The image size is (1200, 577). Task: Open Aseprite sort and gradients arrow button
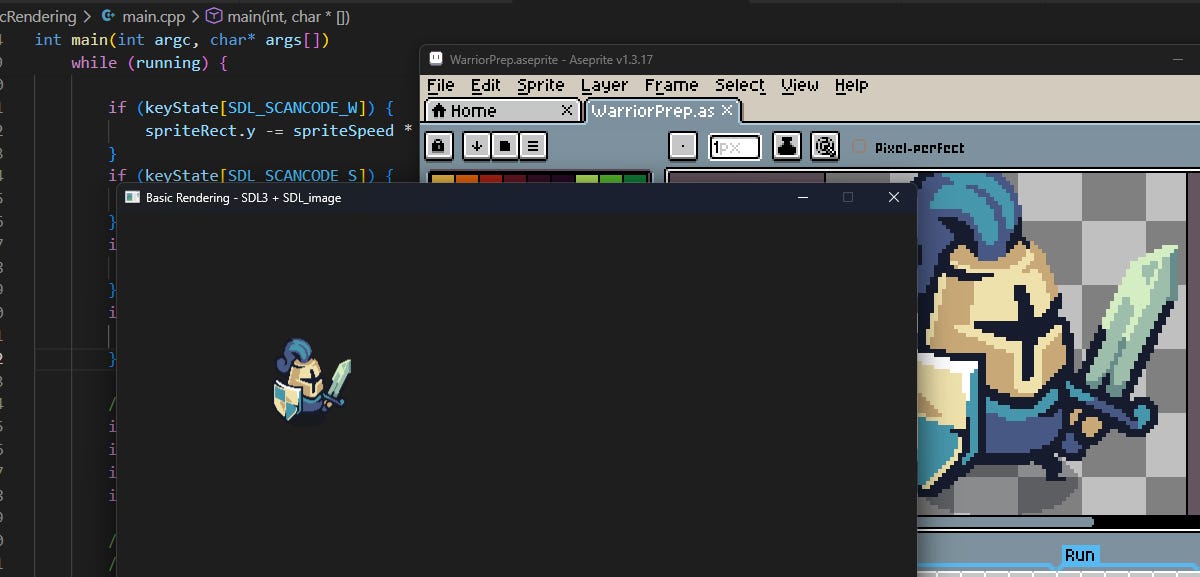[477, 146]
